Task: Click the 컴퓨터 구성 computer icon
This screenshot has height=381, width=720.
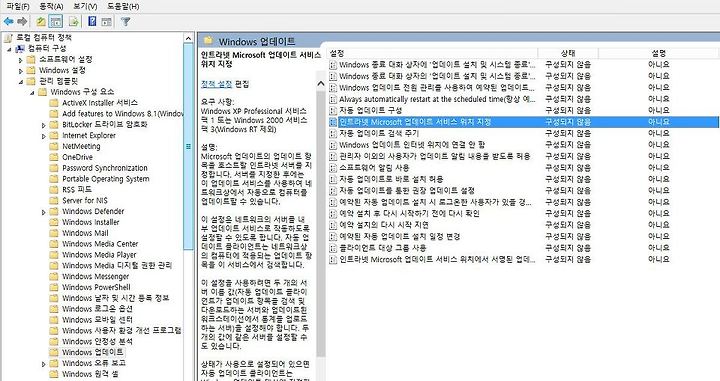Action: 20,49
